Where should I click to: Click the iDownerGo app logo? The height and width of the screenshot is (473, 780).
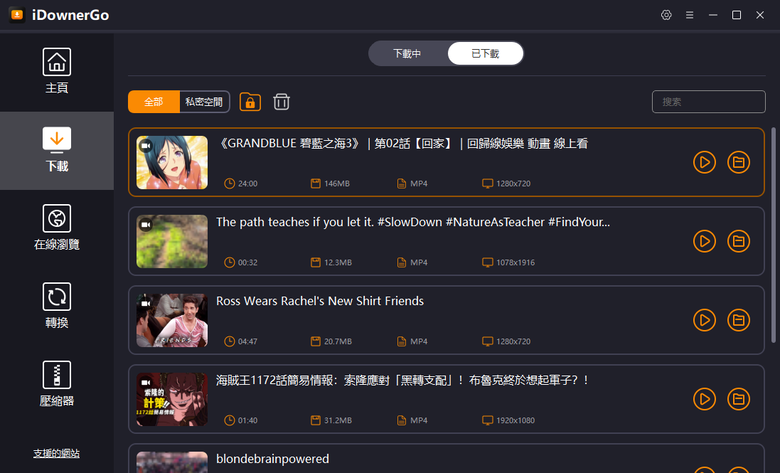17,15
